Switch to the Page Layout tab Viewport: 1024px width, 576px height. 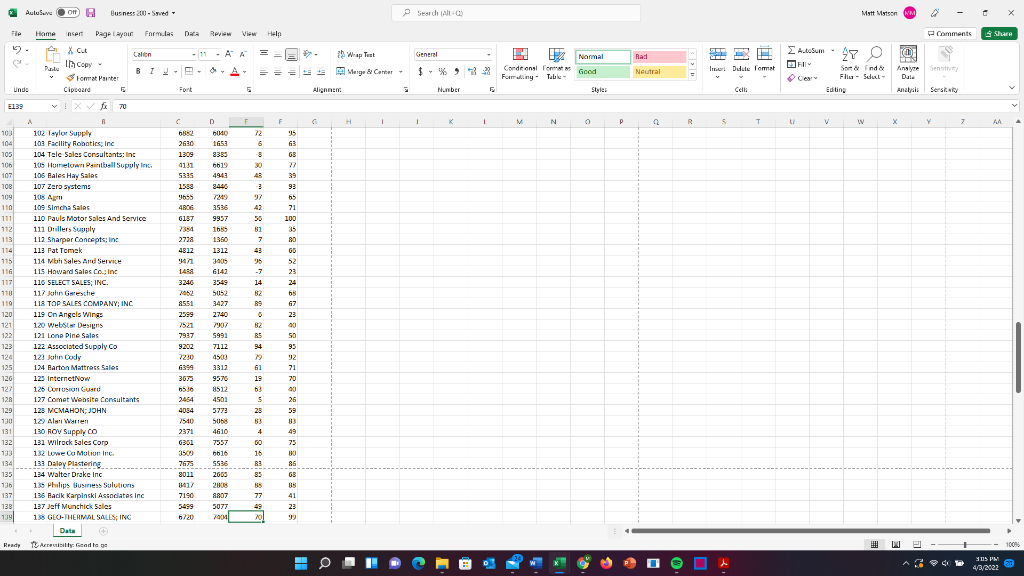114,33
